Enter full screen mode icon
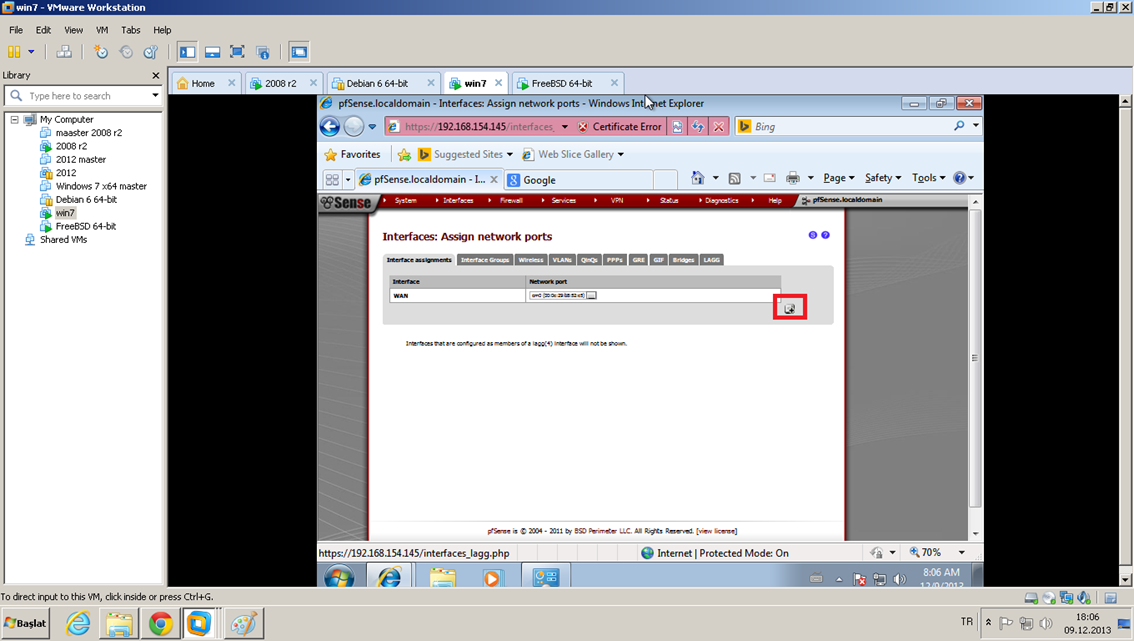The height and width of the screenshot is (641, 1134). click(x=237, y=52)
